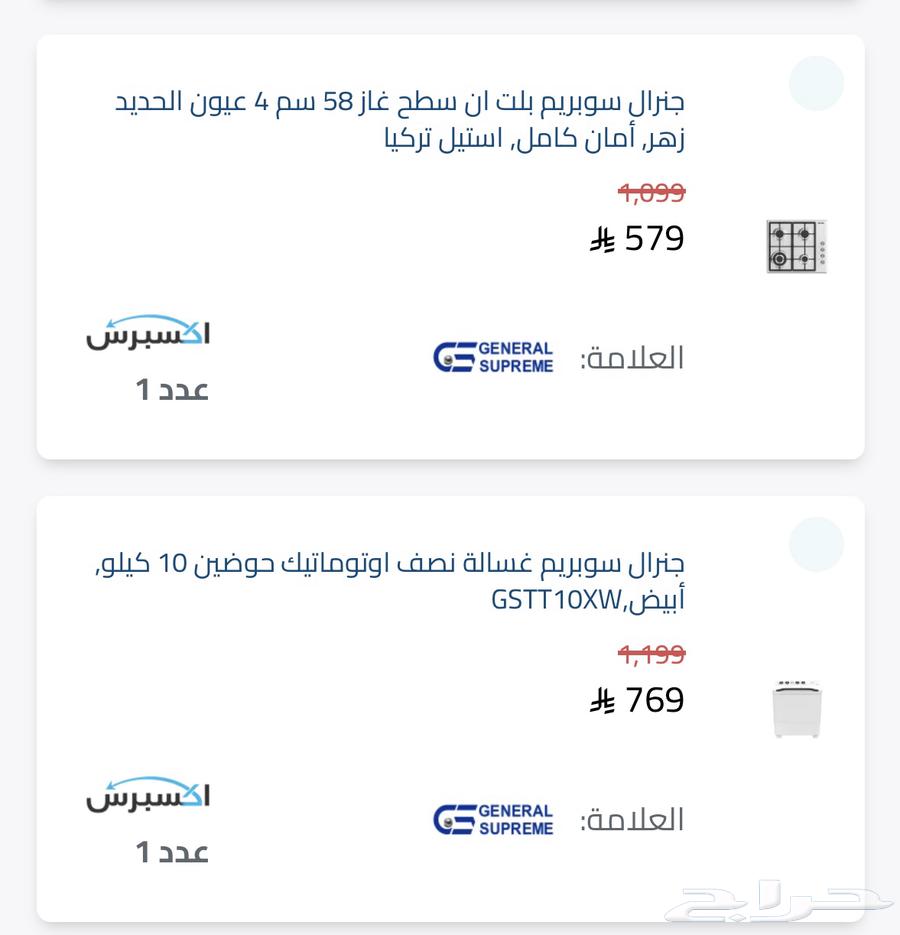Click the العلامة brand label on the gas hob card
The width and height of the screenshot is (900, 935).
coord(632,358)
